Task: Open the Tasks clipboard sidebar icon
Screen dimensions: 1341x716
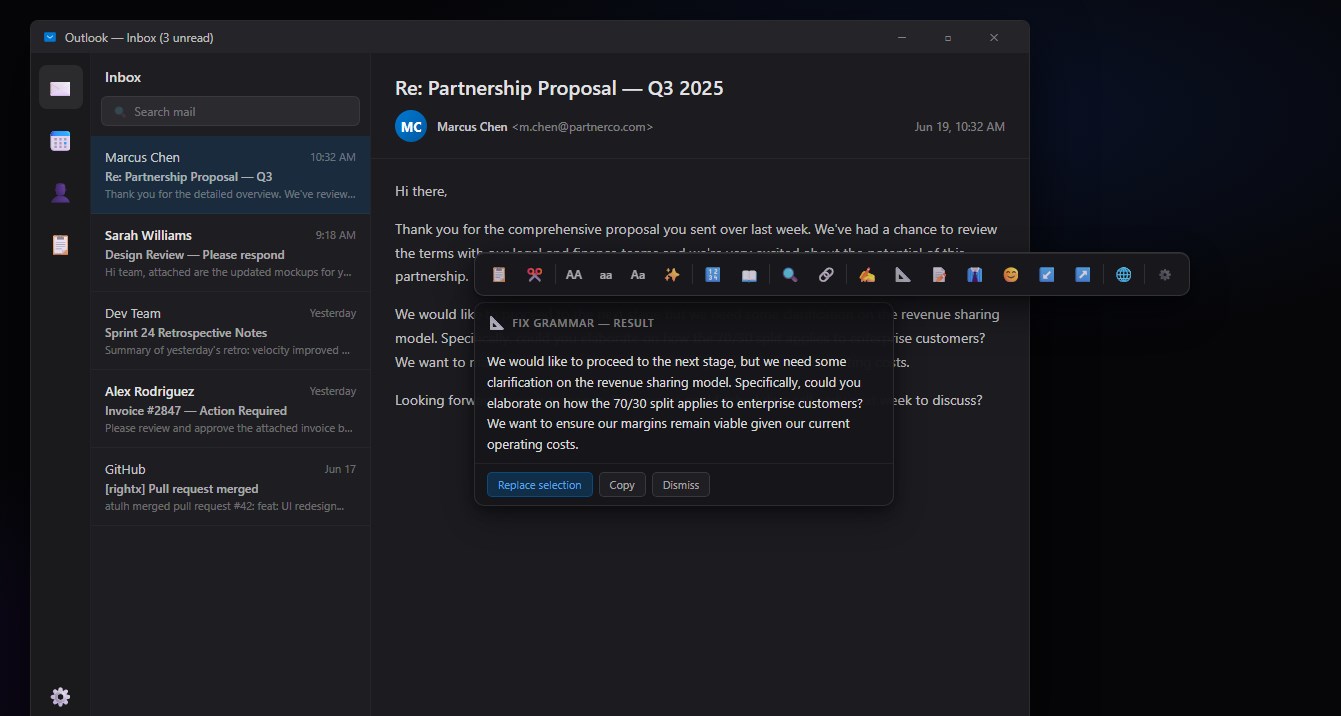Action: (x=60, y=244)
